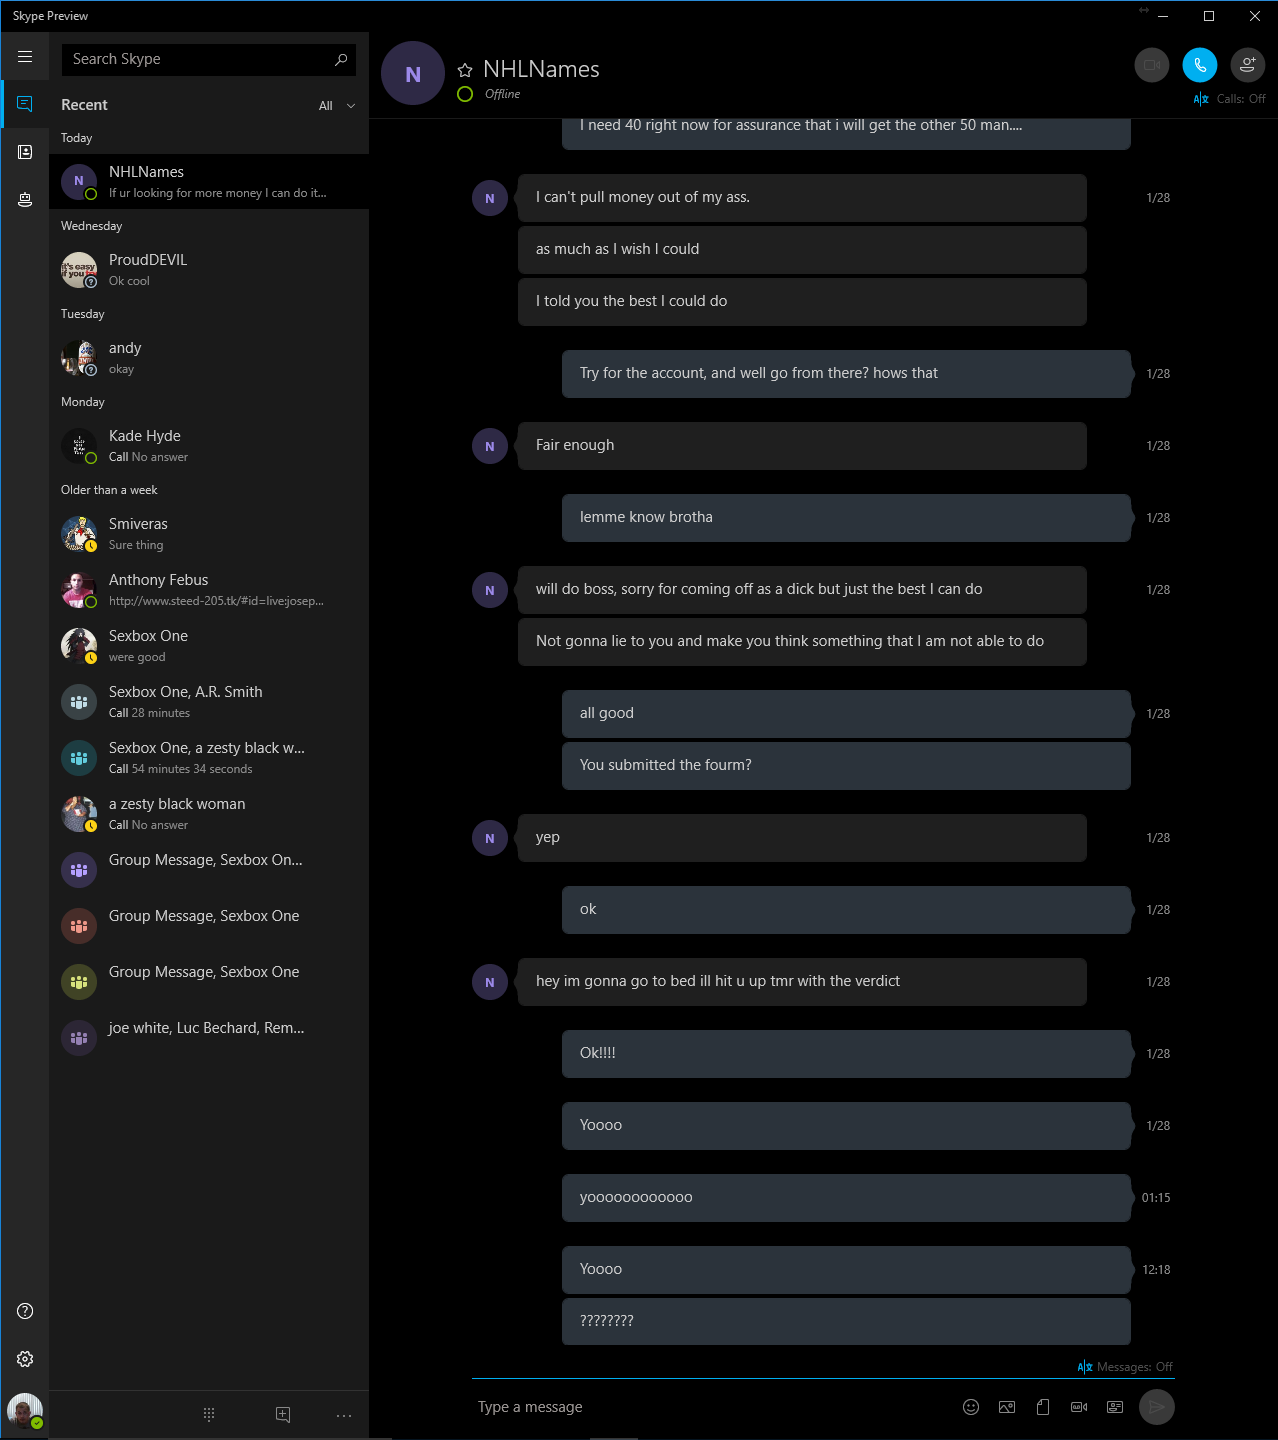Open the dial pad icon
Image resolution: width=1278 pixels, height=1440 pixels.
pos(209,1414)
